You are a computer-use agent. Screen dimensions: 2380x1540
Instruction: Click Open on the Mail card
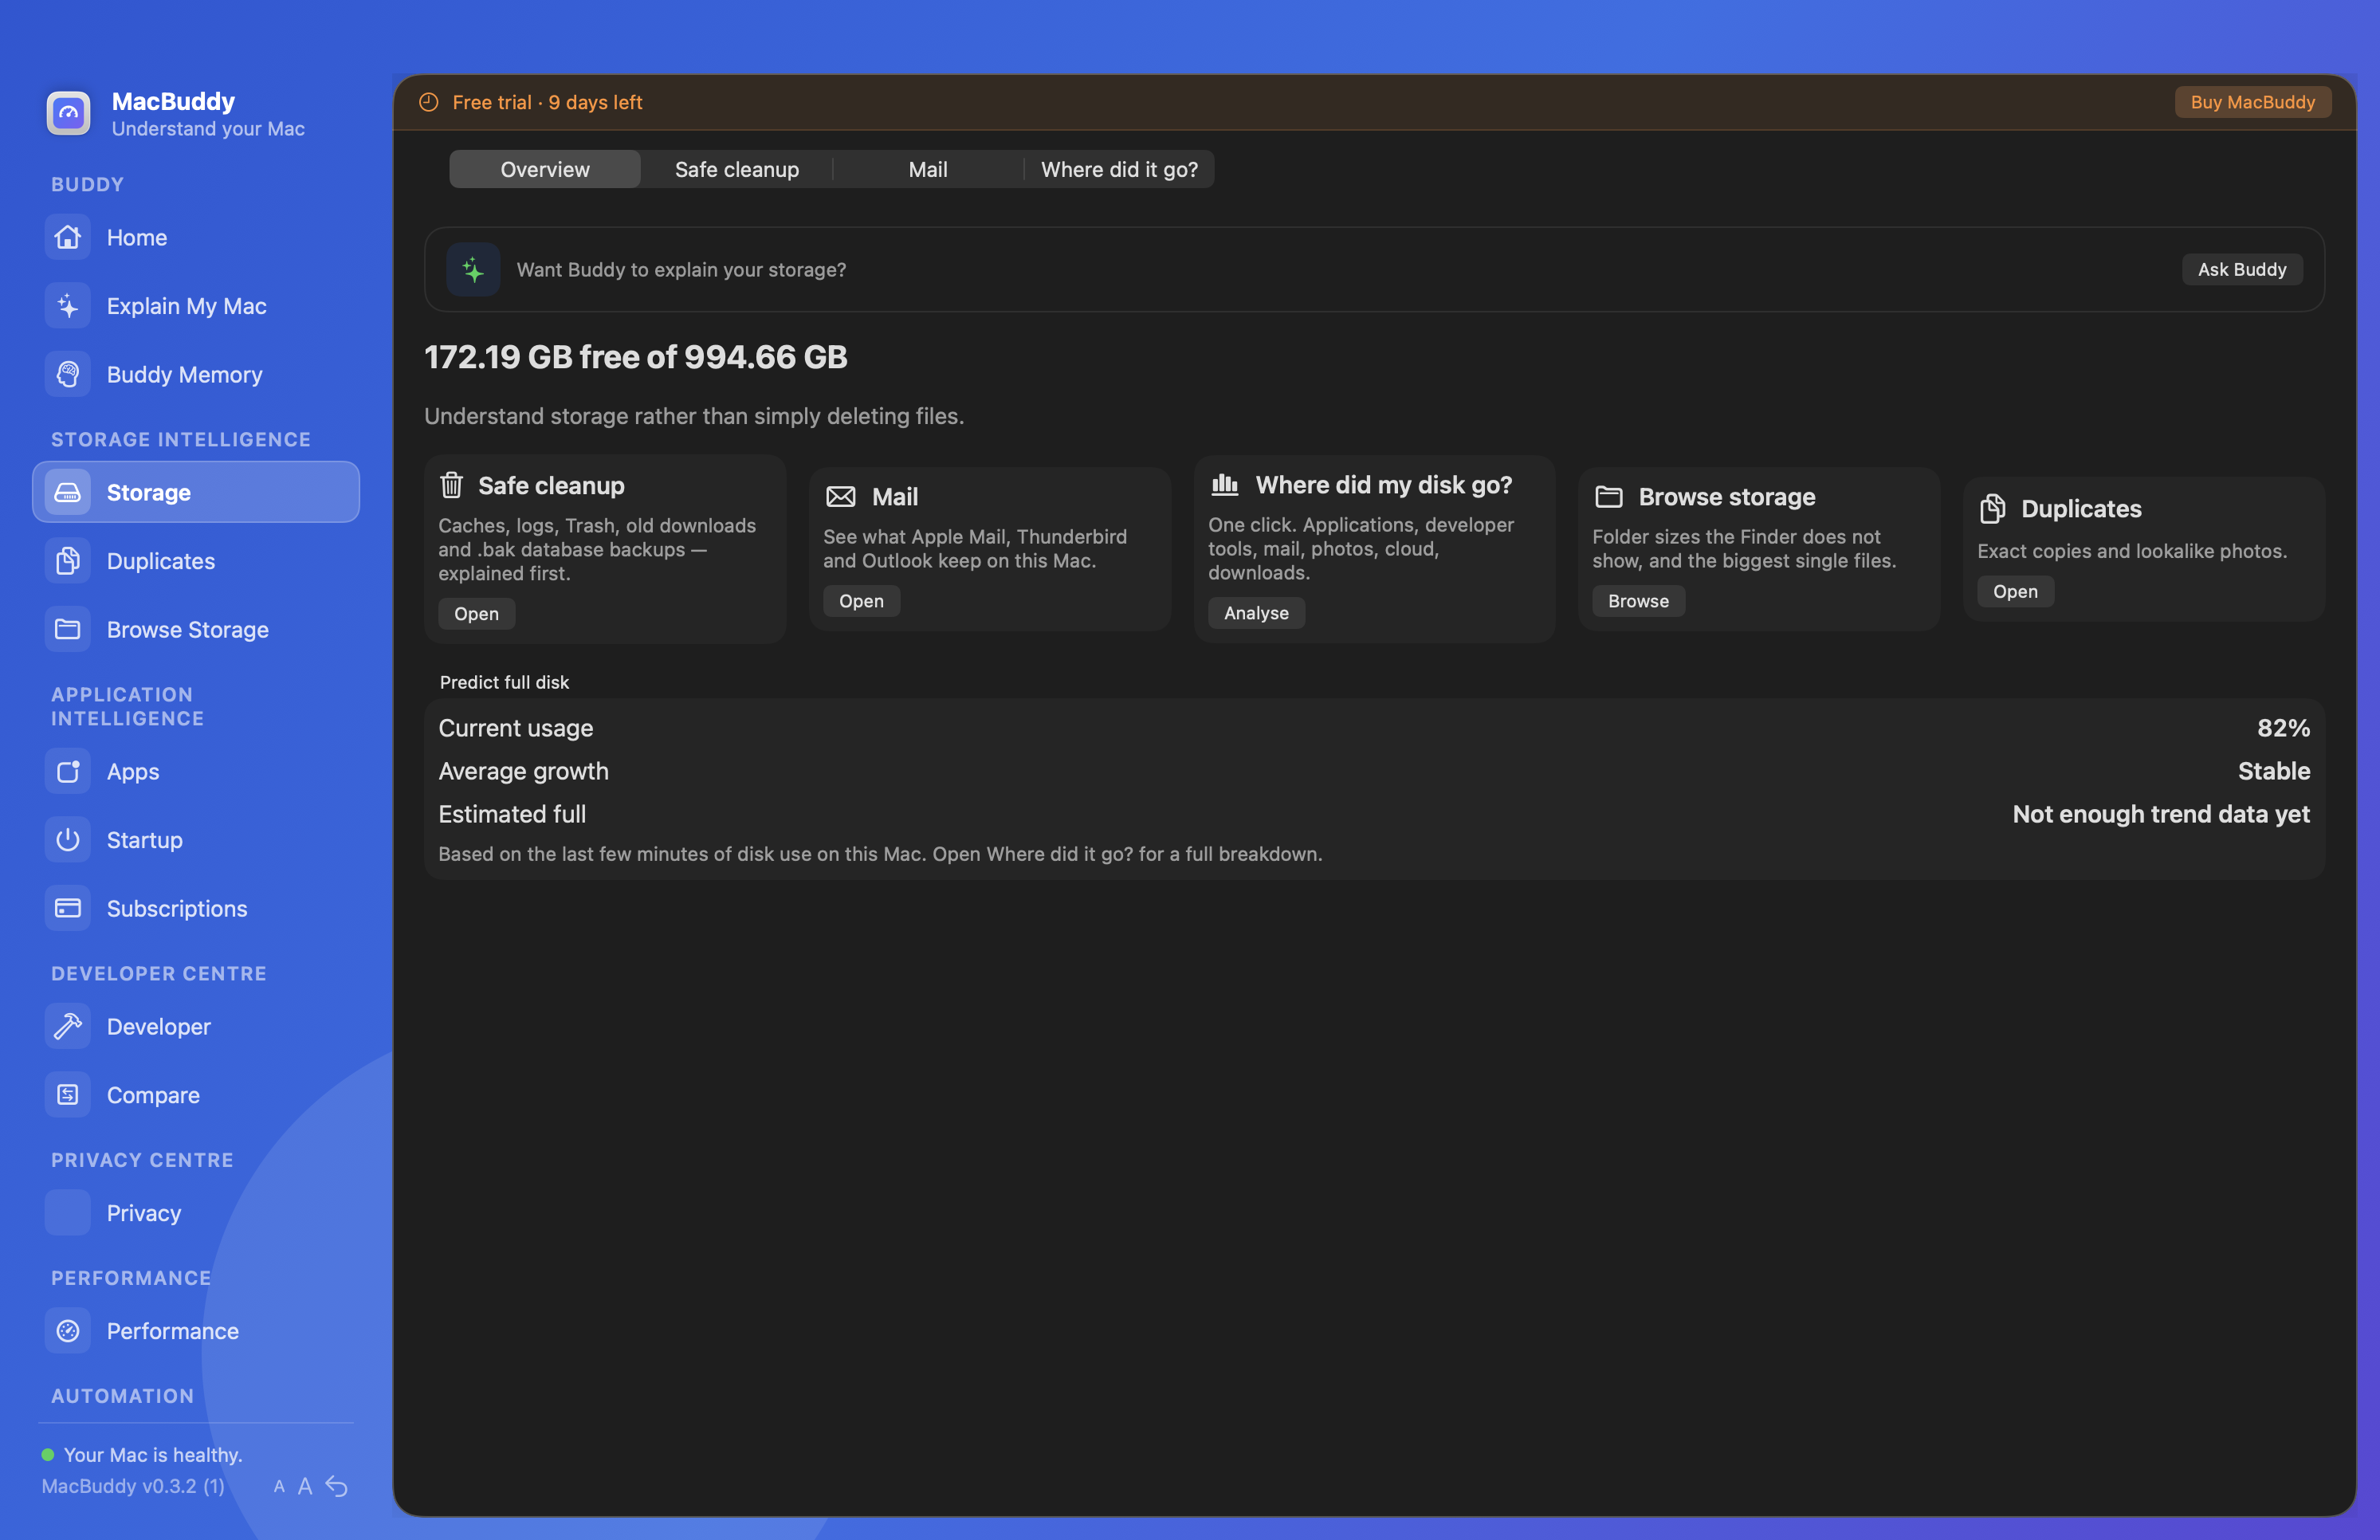pos(861,601)
